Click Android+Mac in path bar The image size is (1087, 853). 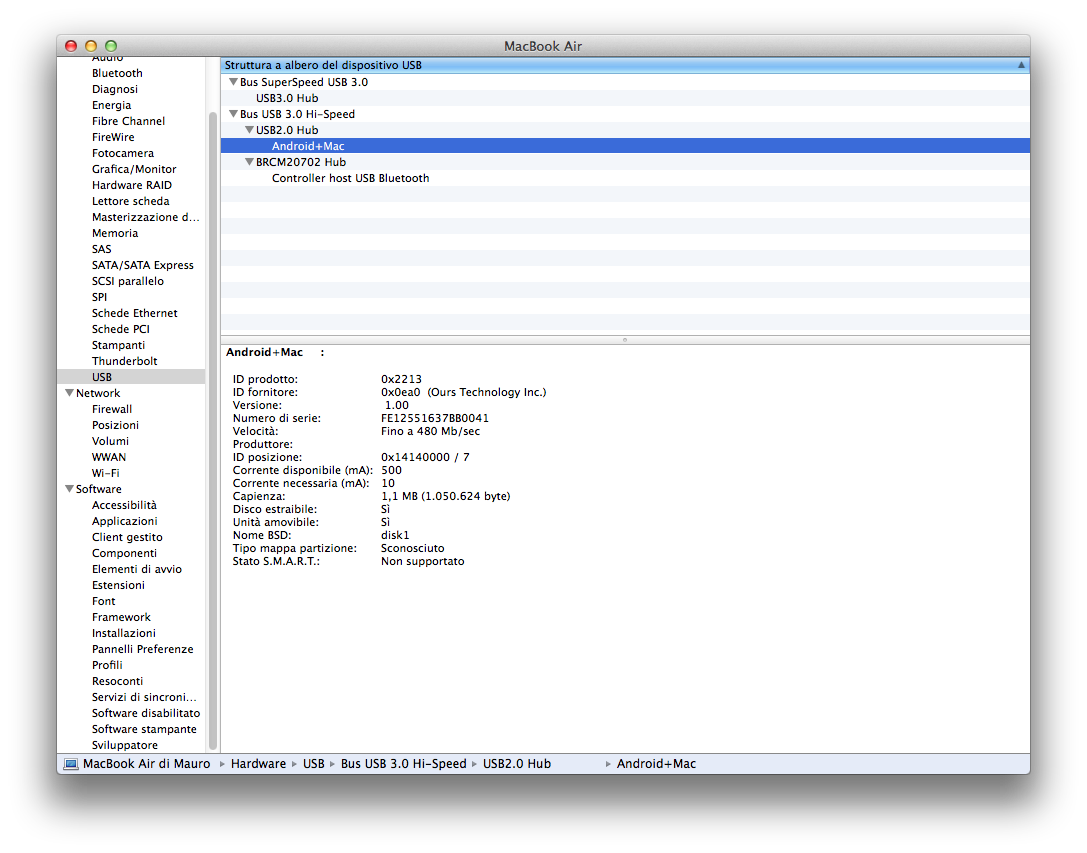656,764
